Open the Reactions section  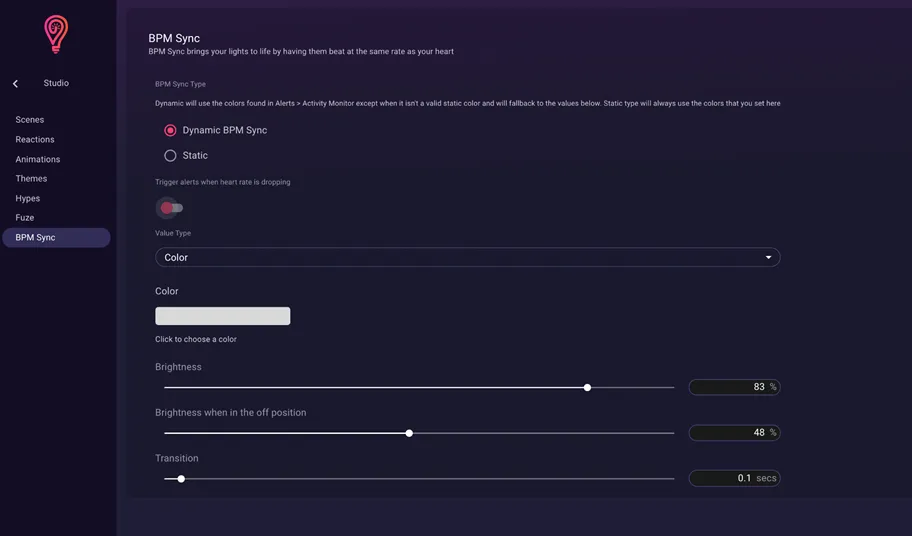click(x=35, y=140)
